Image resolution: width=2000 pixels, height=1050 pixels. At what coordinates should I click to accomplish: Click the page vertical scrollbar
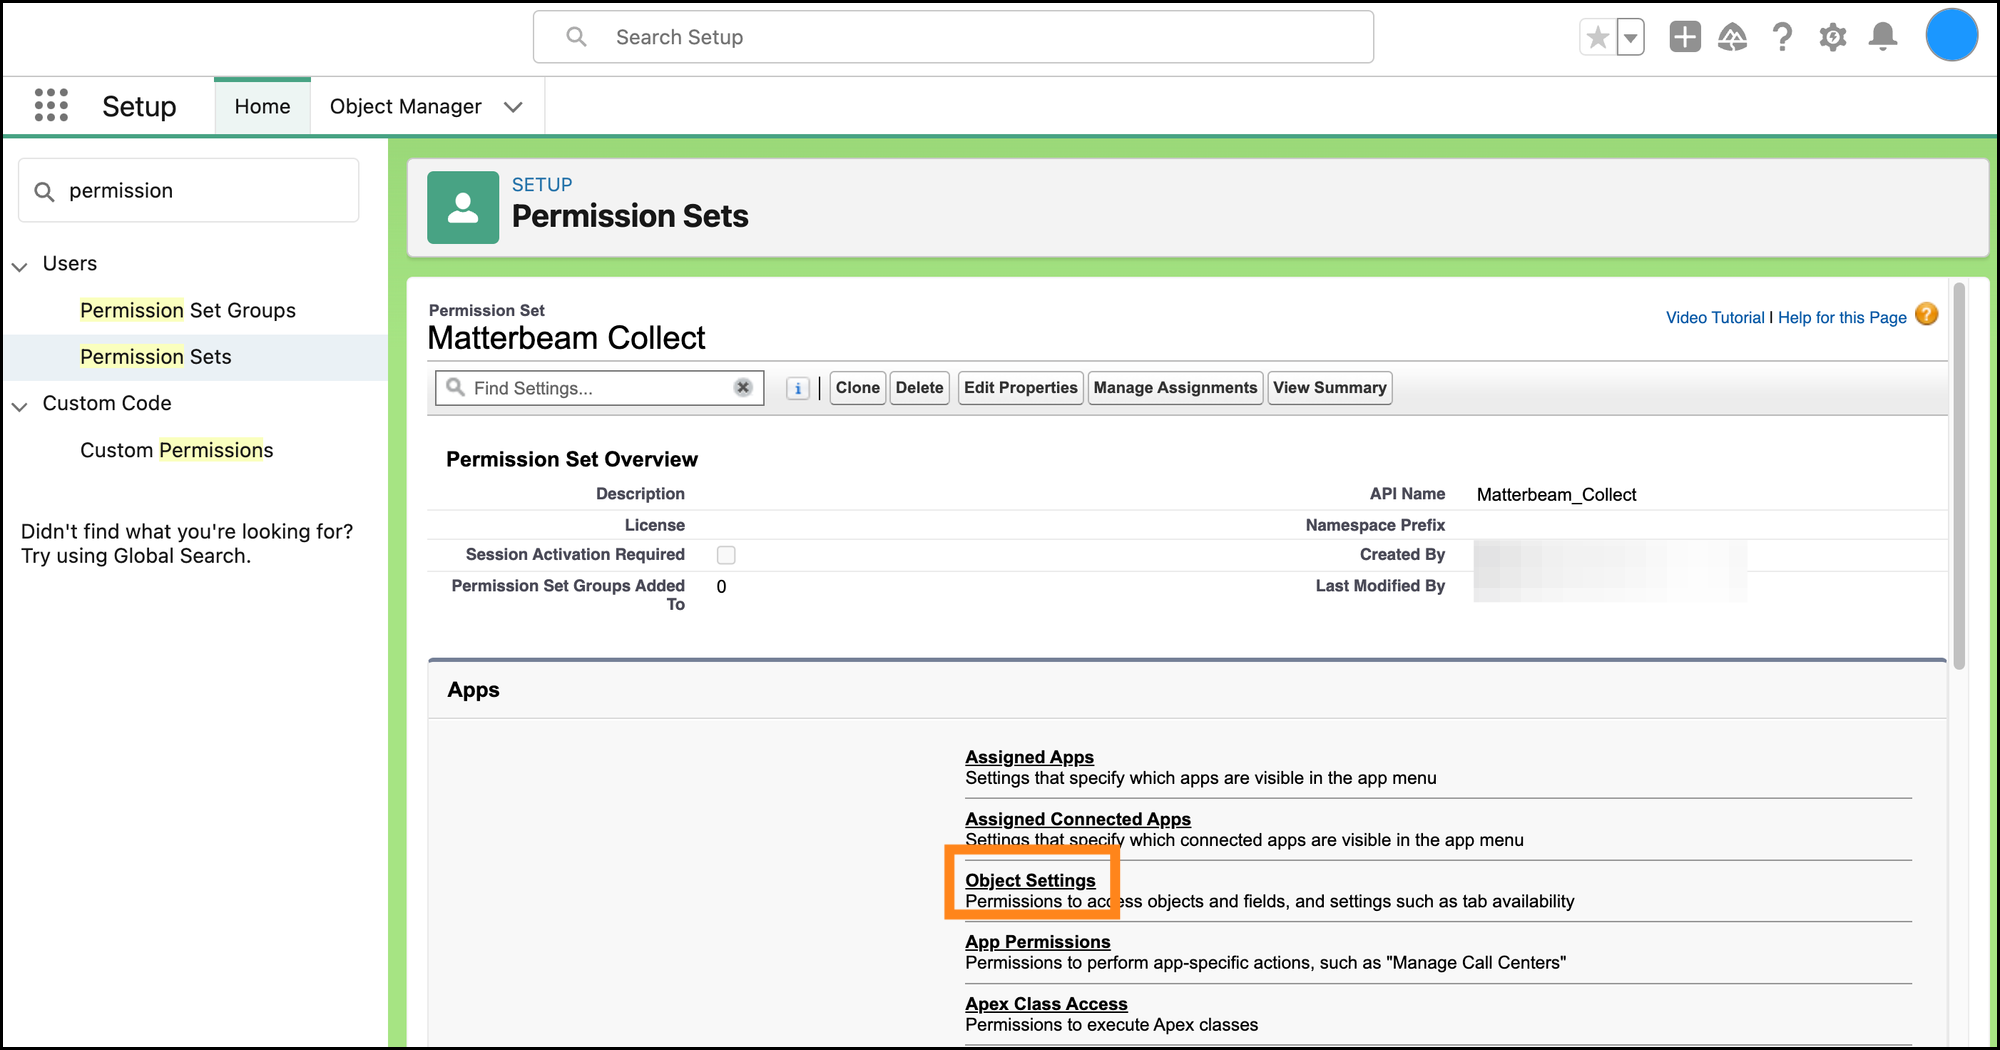click(1959, 476)
